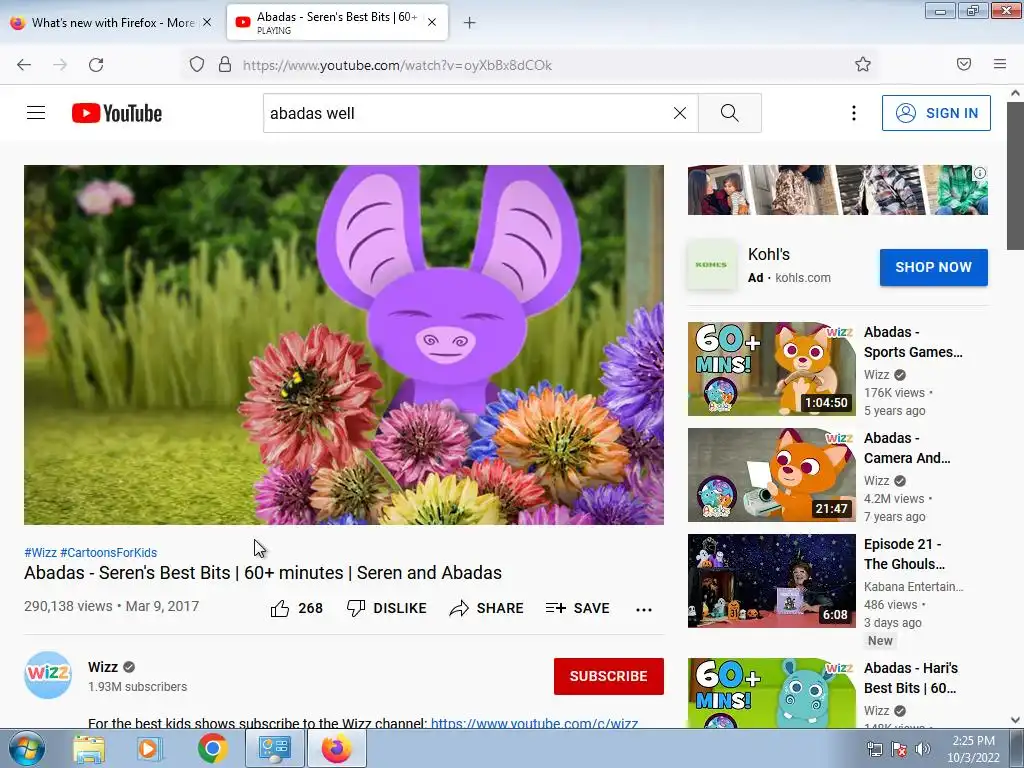Click the page vertical scrollbar thumb
Screen dimensions: 1024x768
[1015, 175]
